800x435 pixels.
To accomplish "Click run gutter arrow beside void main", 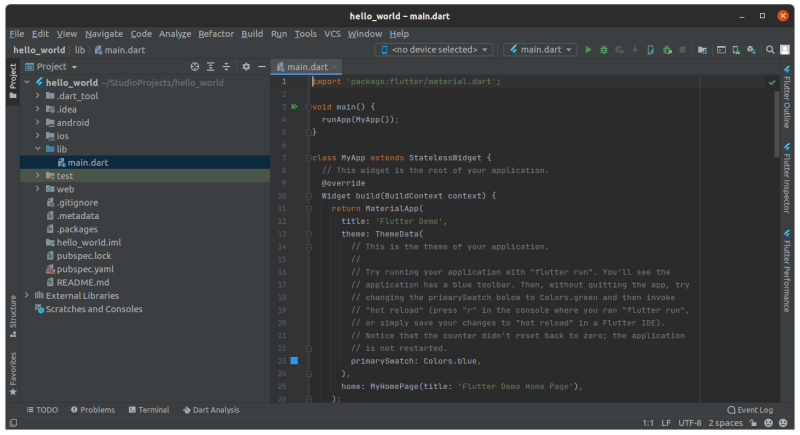I will point(294,106).
